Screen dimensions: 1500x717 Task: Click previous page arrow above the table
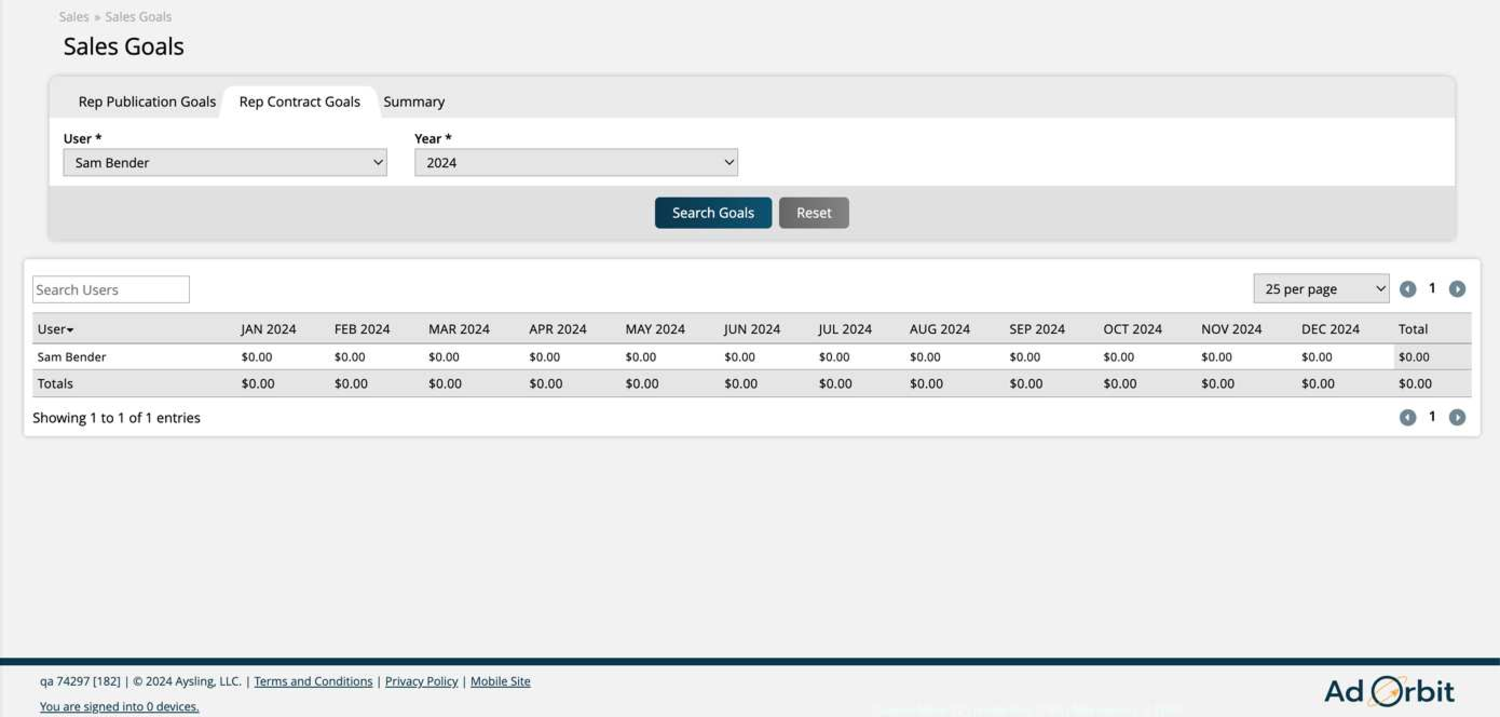(x=1408, y=289)
